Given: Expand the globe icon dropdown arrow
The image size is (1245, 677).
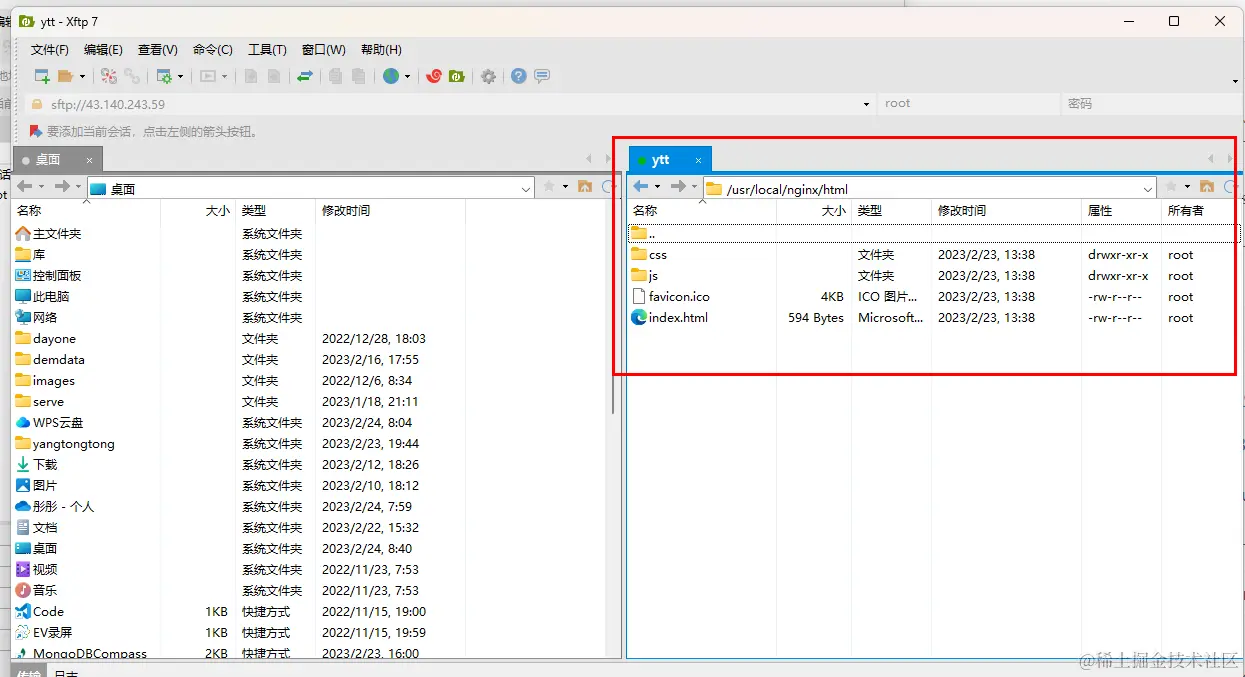Looking at the screenshot, I should click(x=407, y=76).
